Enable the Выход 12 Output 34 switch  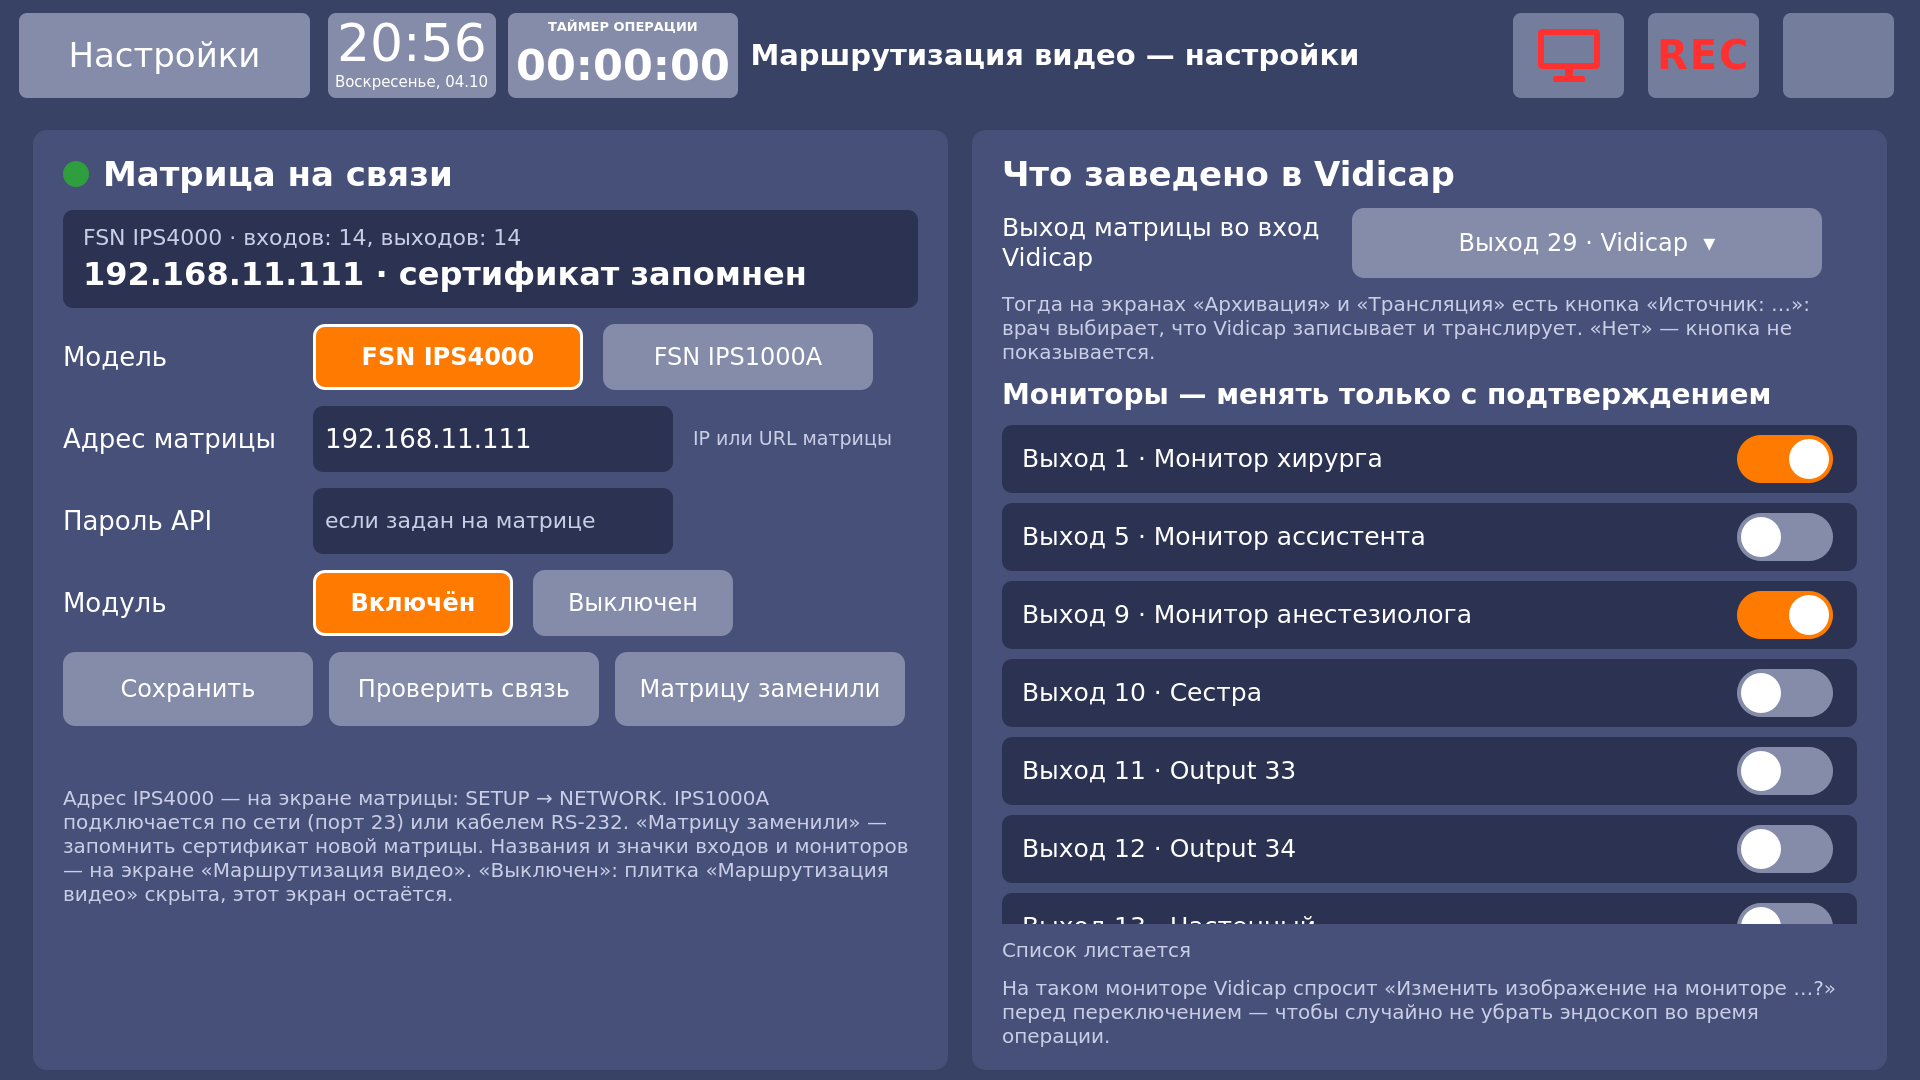(x=1785, y=849)
